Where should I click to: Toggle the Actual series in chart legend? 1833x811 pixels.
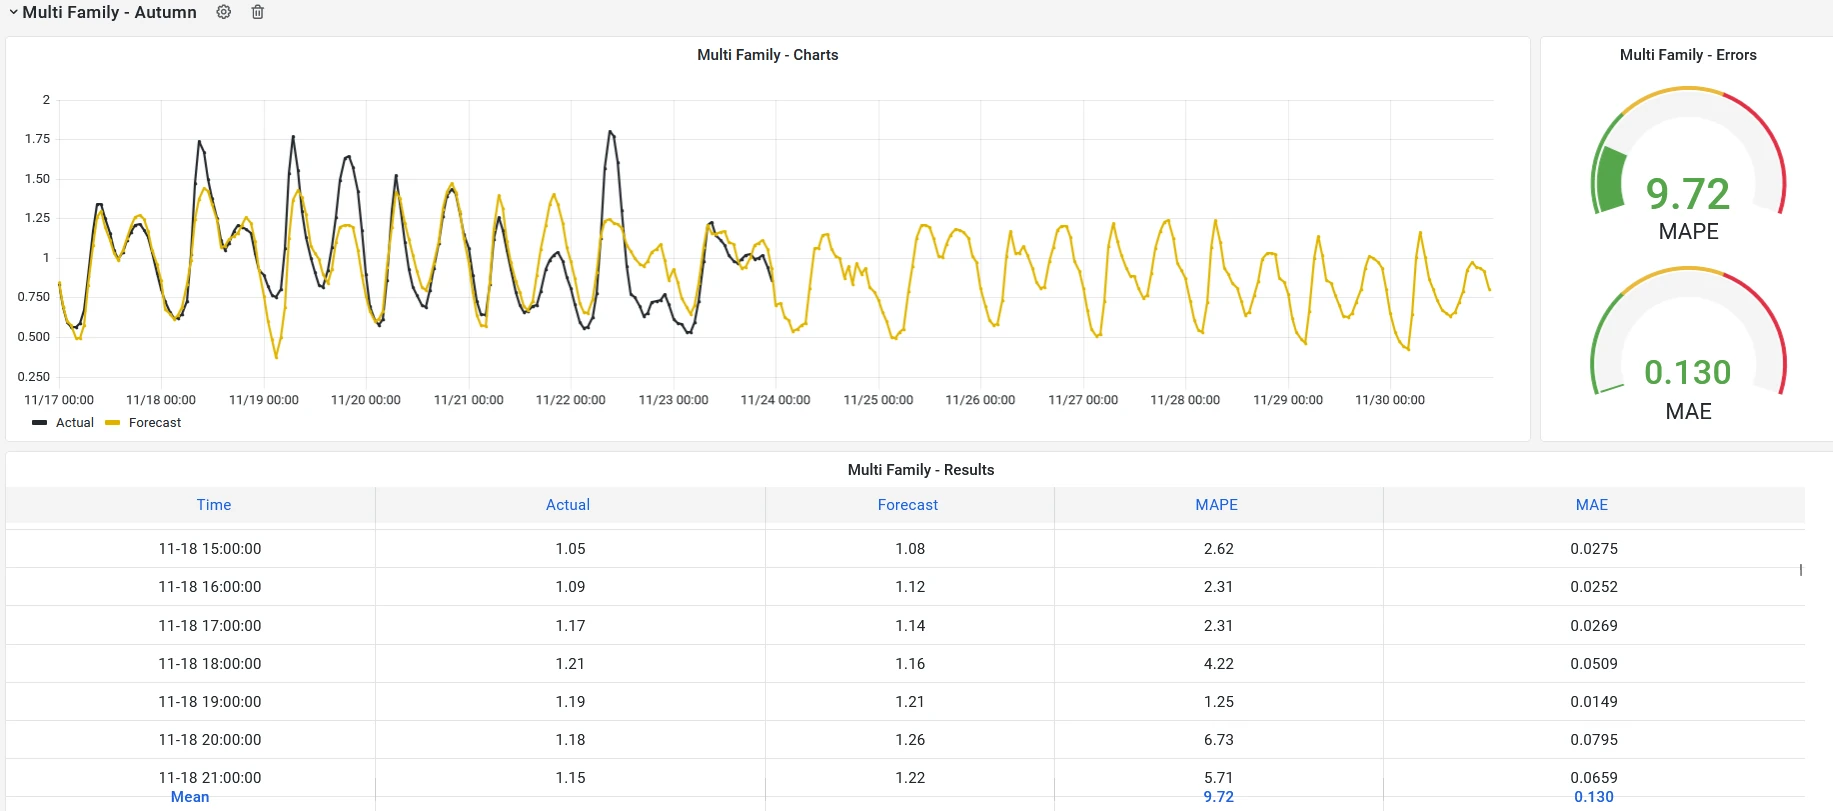[x=75, y=423]
